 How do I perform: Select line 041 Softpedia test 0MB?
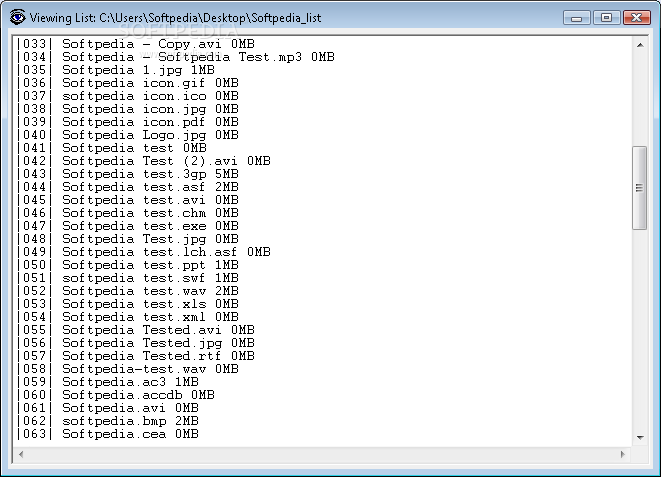112,148
